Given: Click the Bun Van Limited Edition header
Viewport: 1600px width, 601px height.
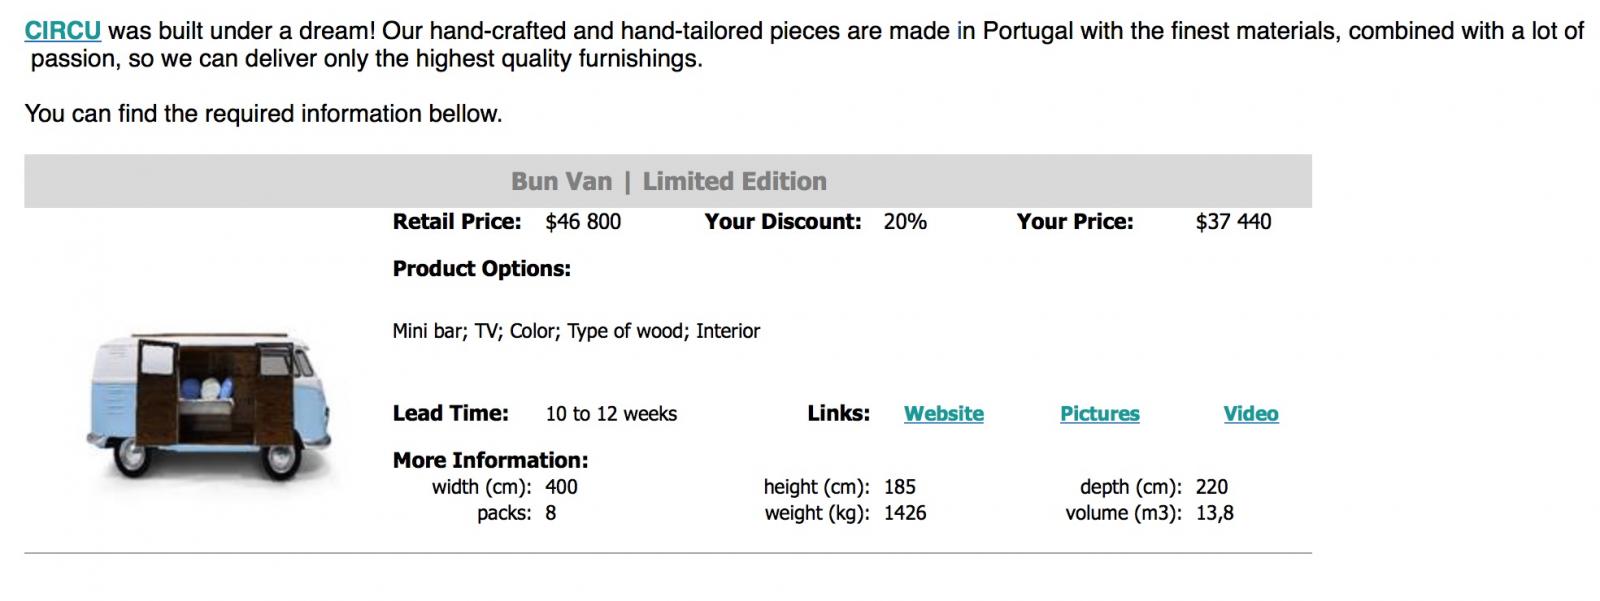Looking at the screenshot, I should tap(668, 181).
